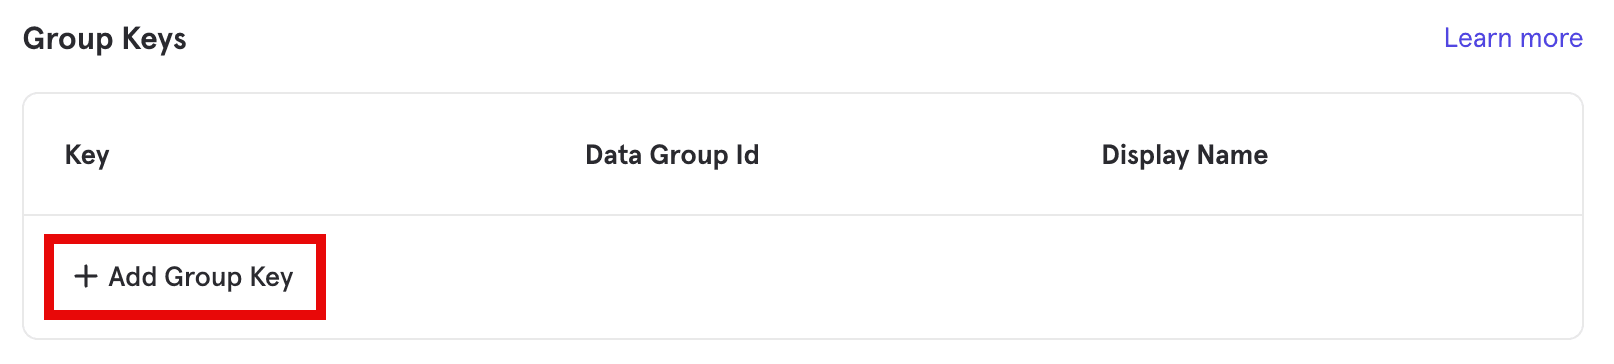The image size is (1614, 364).
Task: Sort table by Data Group Id
Action: coord(672,155)
